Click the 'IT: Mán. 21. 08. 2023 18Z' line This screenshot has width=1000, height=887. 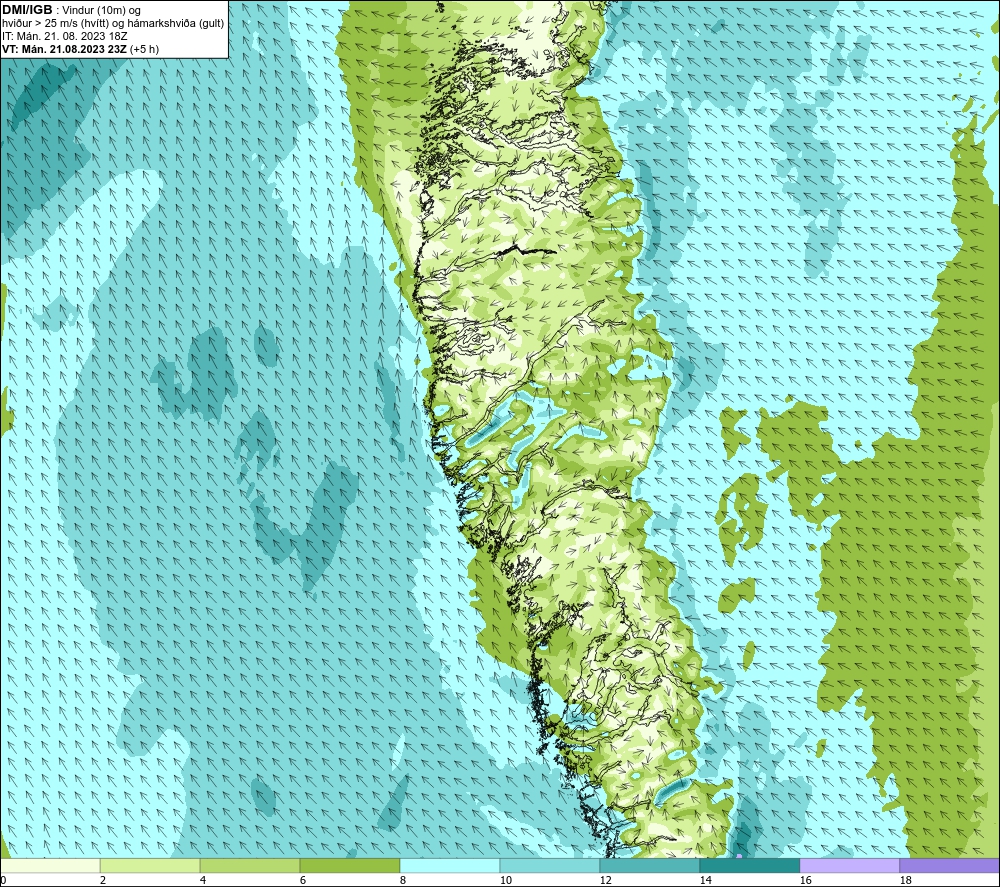tap(64, 36)
